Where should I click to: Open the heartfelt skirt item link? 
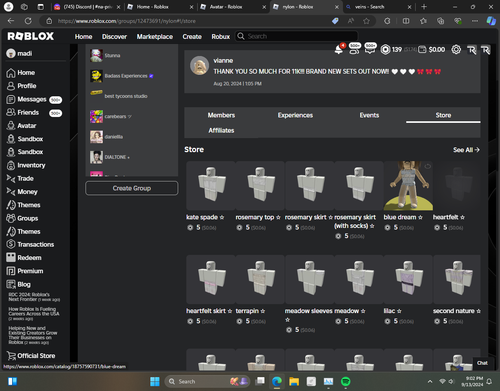(x=209, y=311)
